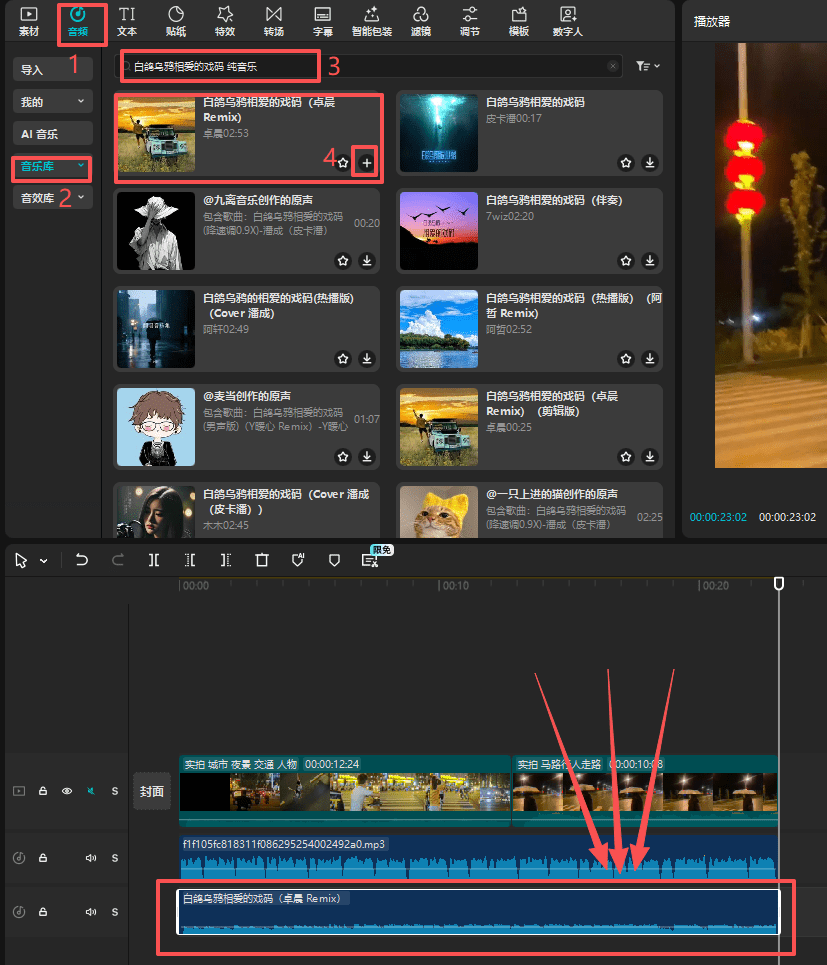The image size is (827, 965).
Task: Unmute the video track's original audio
Action: tap(90, 791)
